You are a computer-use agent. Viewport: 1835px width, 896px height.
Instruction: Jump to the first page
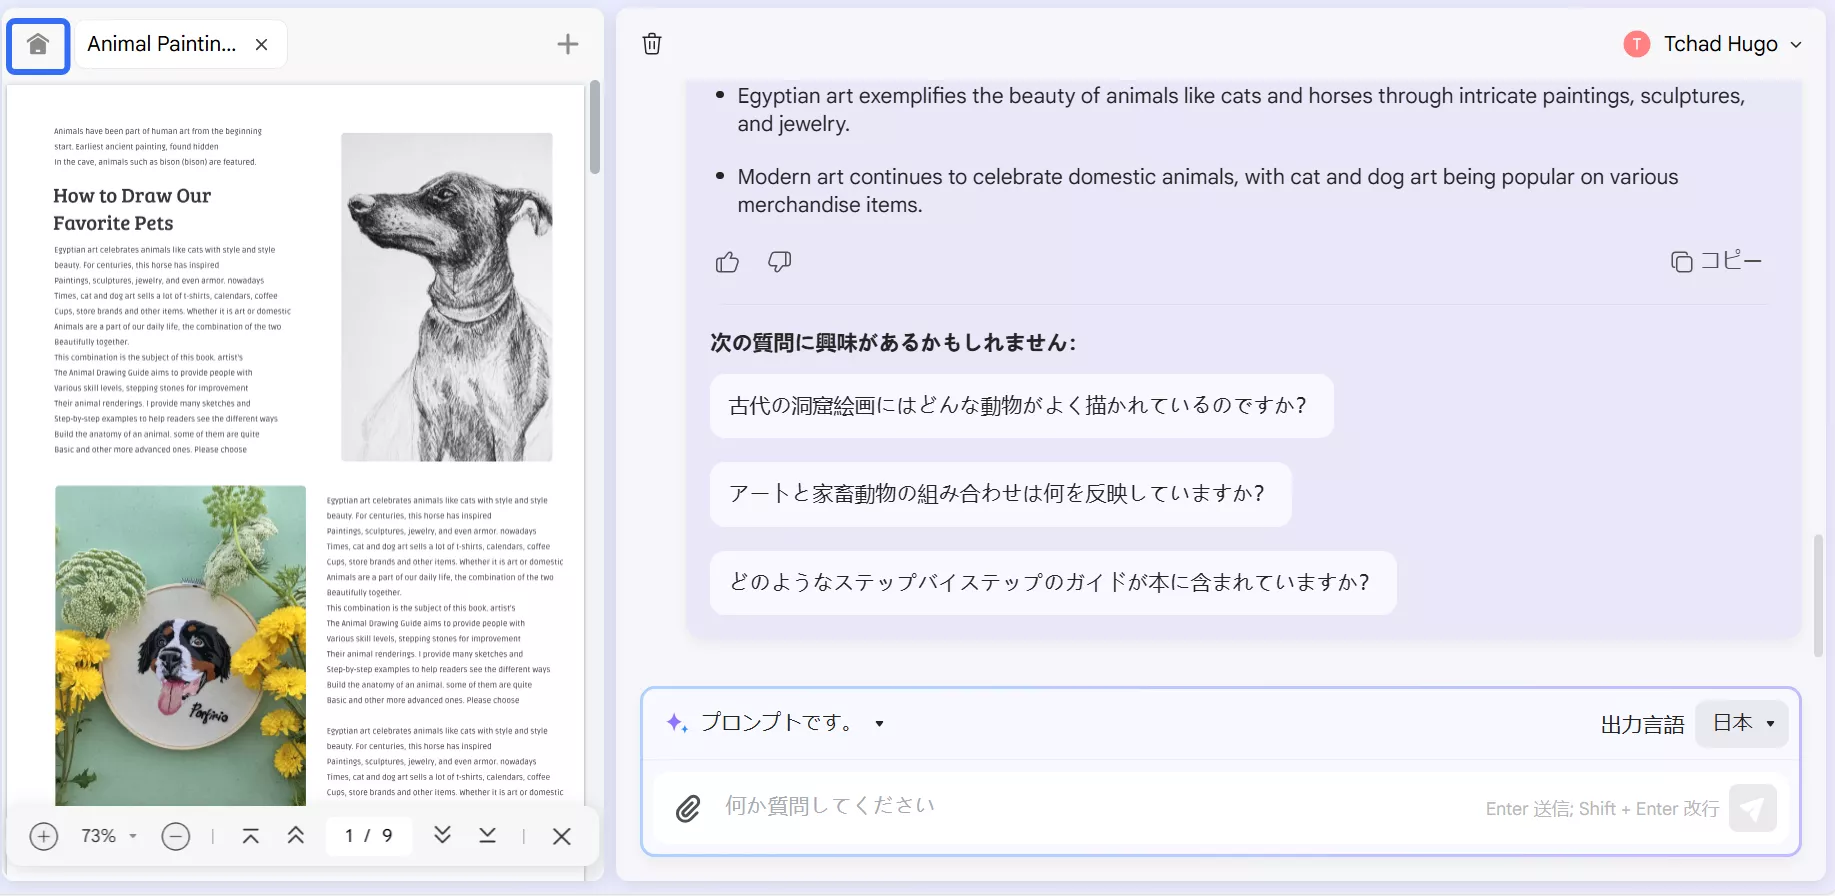pos(251,836)
